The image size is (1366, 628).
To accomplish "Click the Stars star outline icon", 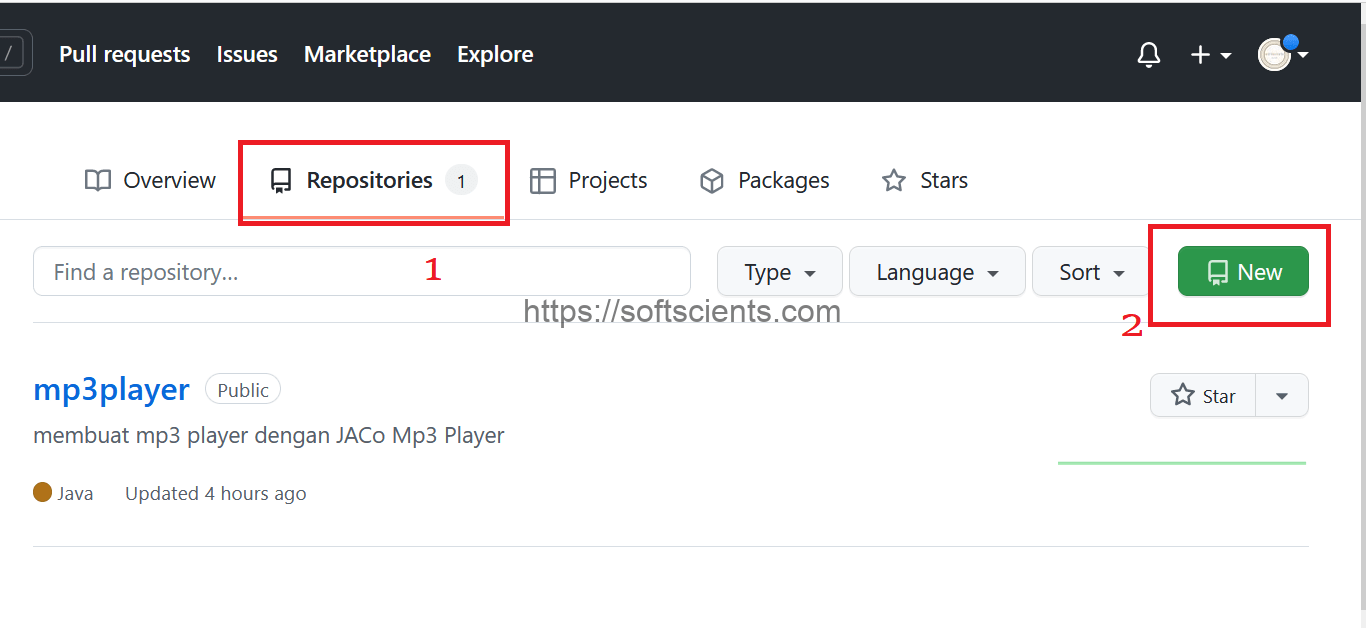I will pos(893,180).
